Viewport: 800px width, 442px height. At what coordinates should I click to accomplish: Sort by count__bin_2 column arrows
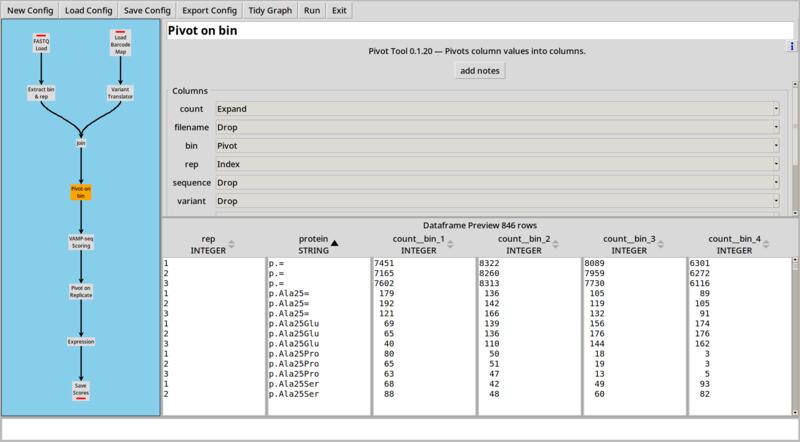click(556, 244)
